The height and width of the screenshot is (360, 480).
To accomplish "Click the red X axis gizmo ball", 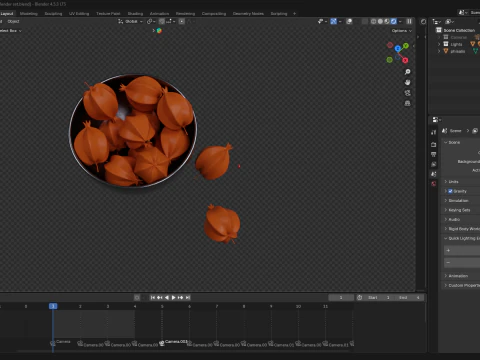I will click(x=405, y=60).
